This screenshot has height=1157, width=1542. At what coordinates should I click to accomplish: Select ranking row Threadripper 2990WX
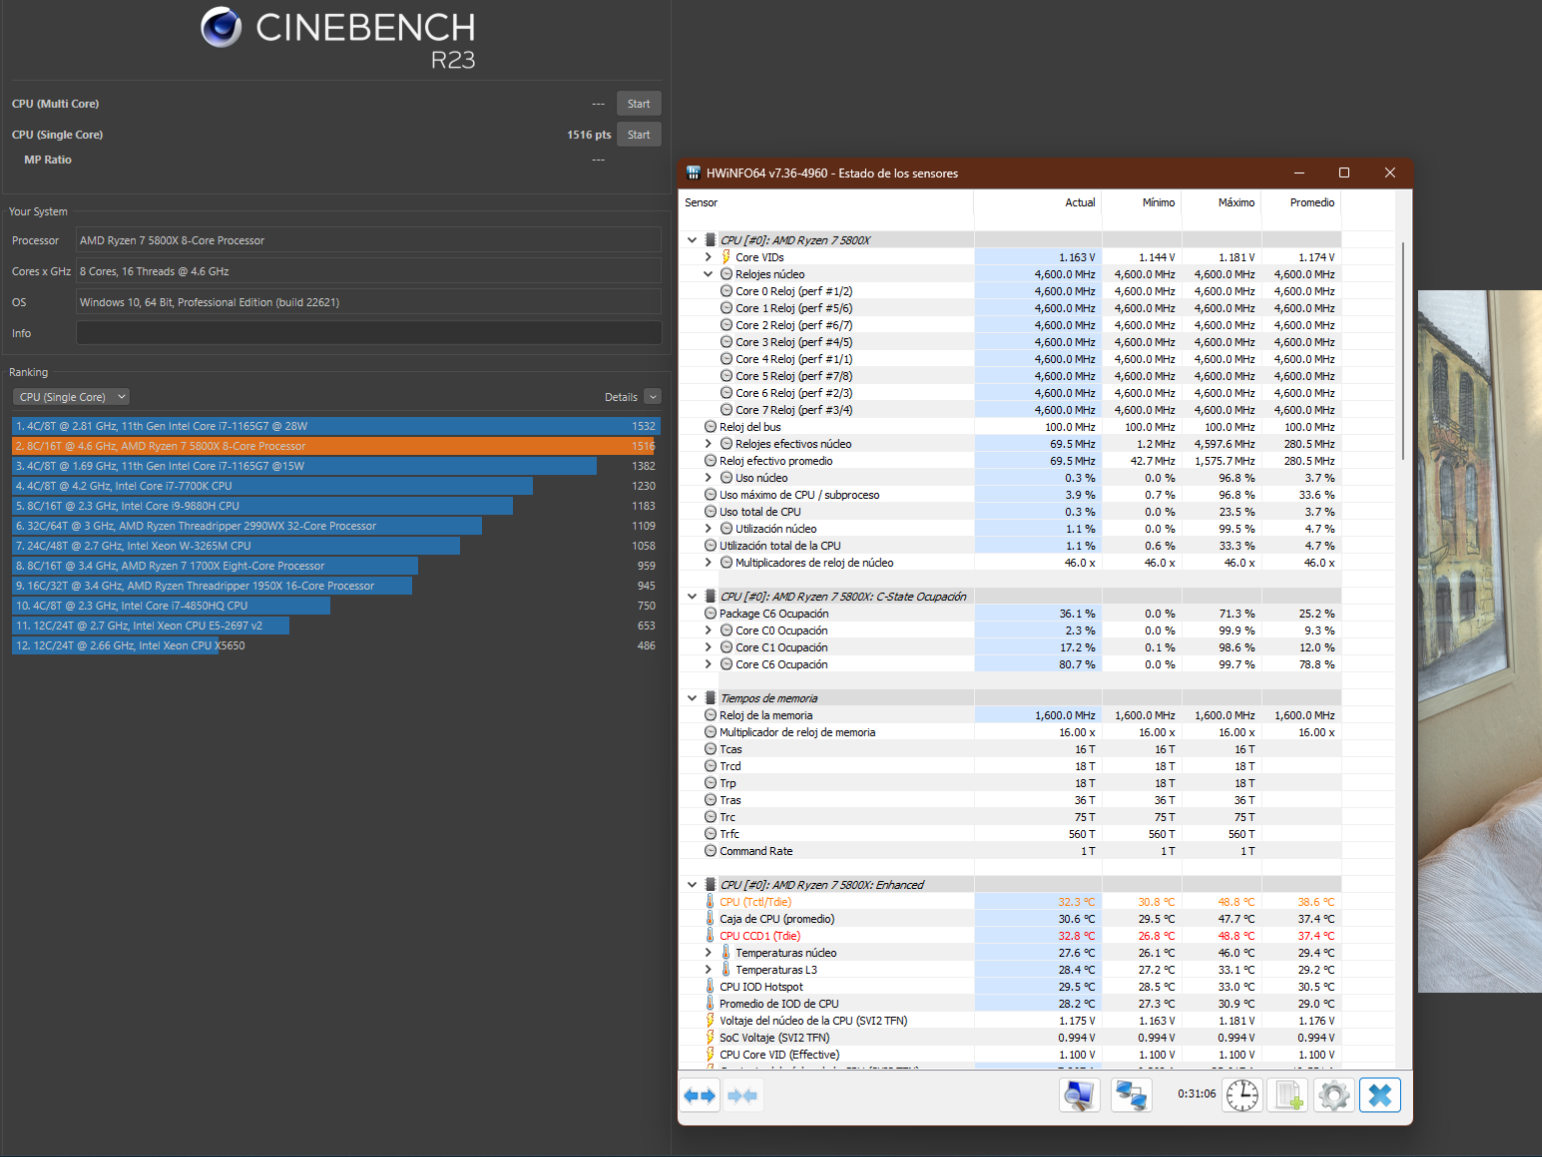tap(336, 526)
